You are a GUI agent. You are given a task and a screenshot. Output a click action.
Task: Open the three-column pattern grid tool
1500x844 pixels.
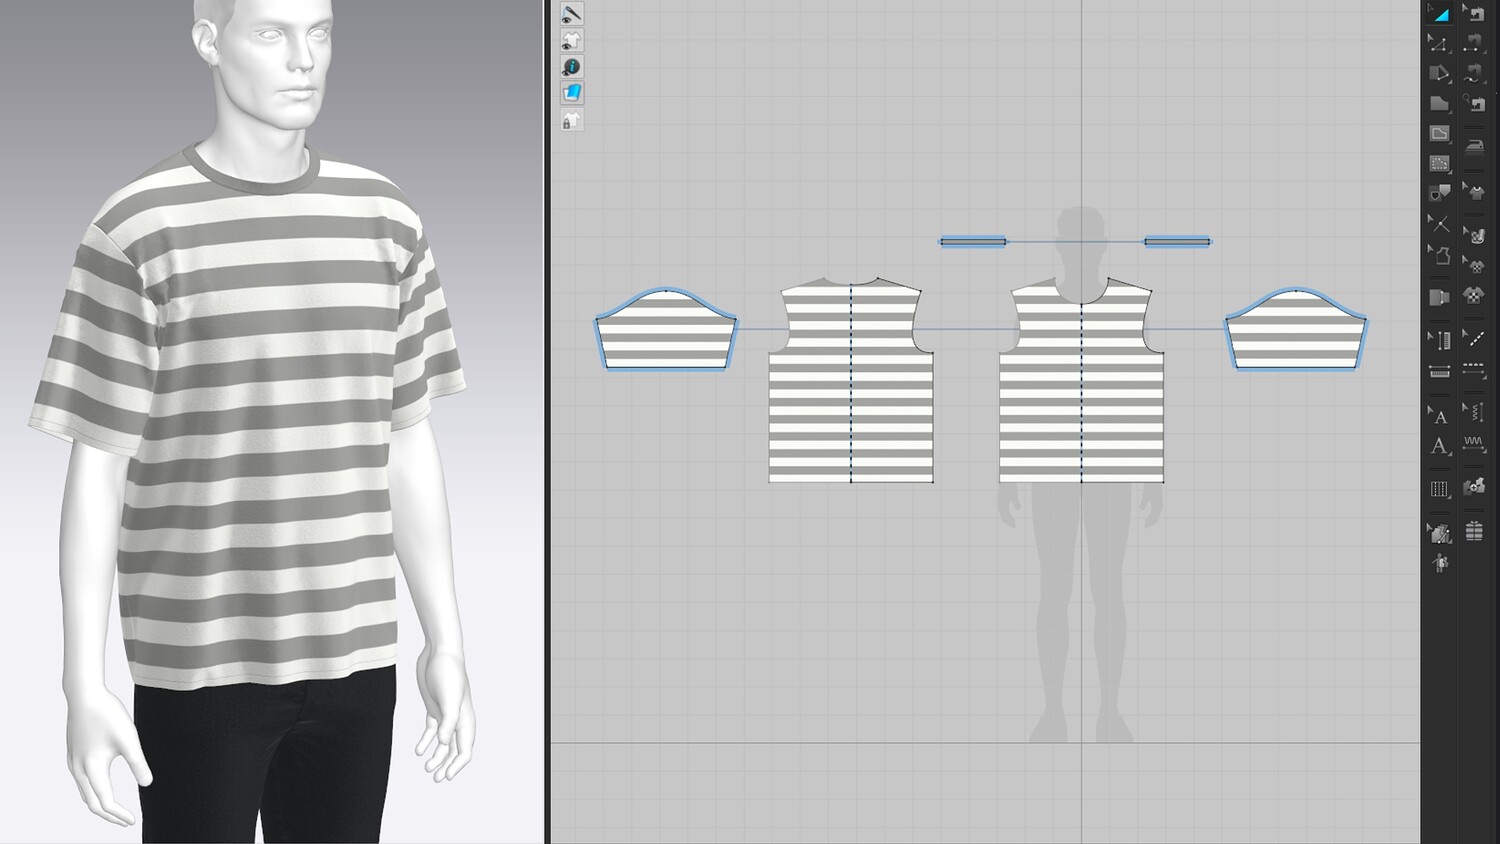[1439, 489]
